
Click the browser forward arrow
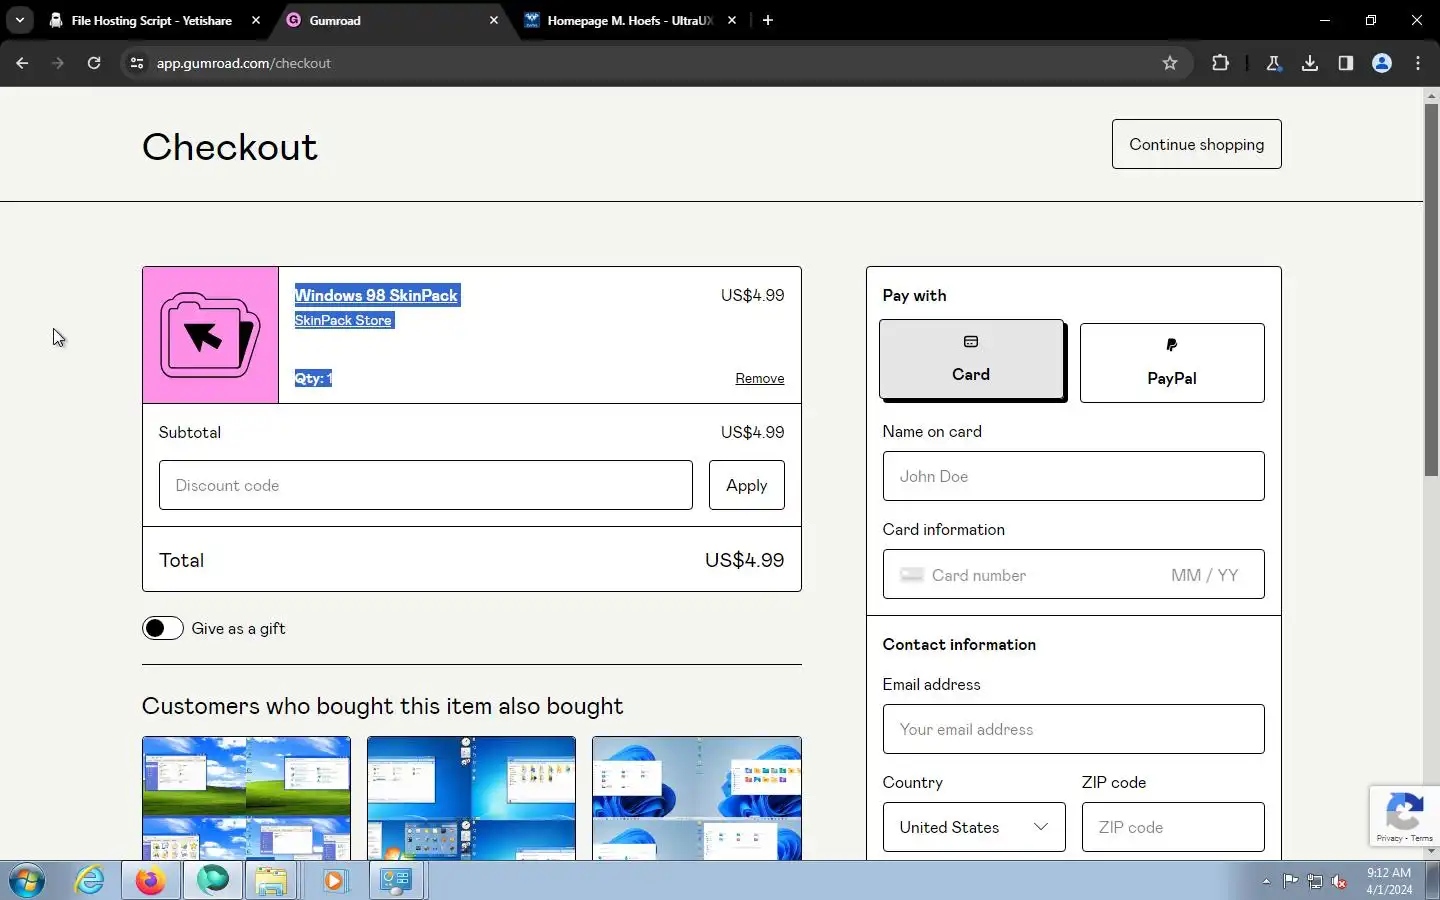(58, 63)
